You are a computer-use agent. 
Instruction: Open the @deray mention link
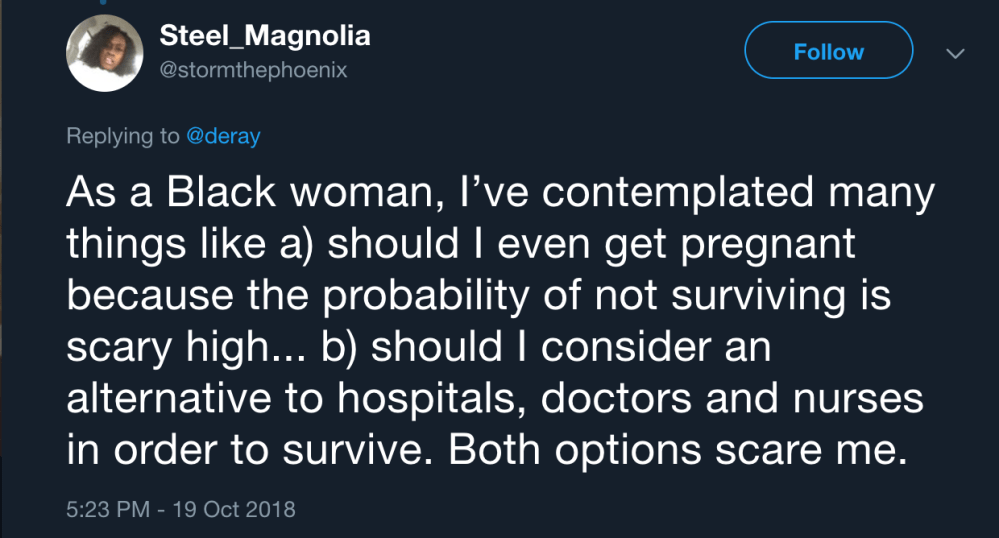tap(223, 137)
